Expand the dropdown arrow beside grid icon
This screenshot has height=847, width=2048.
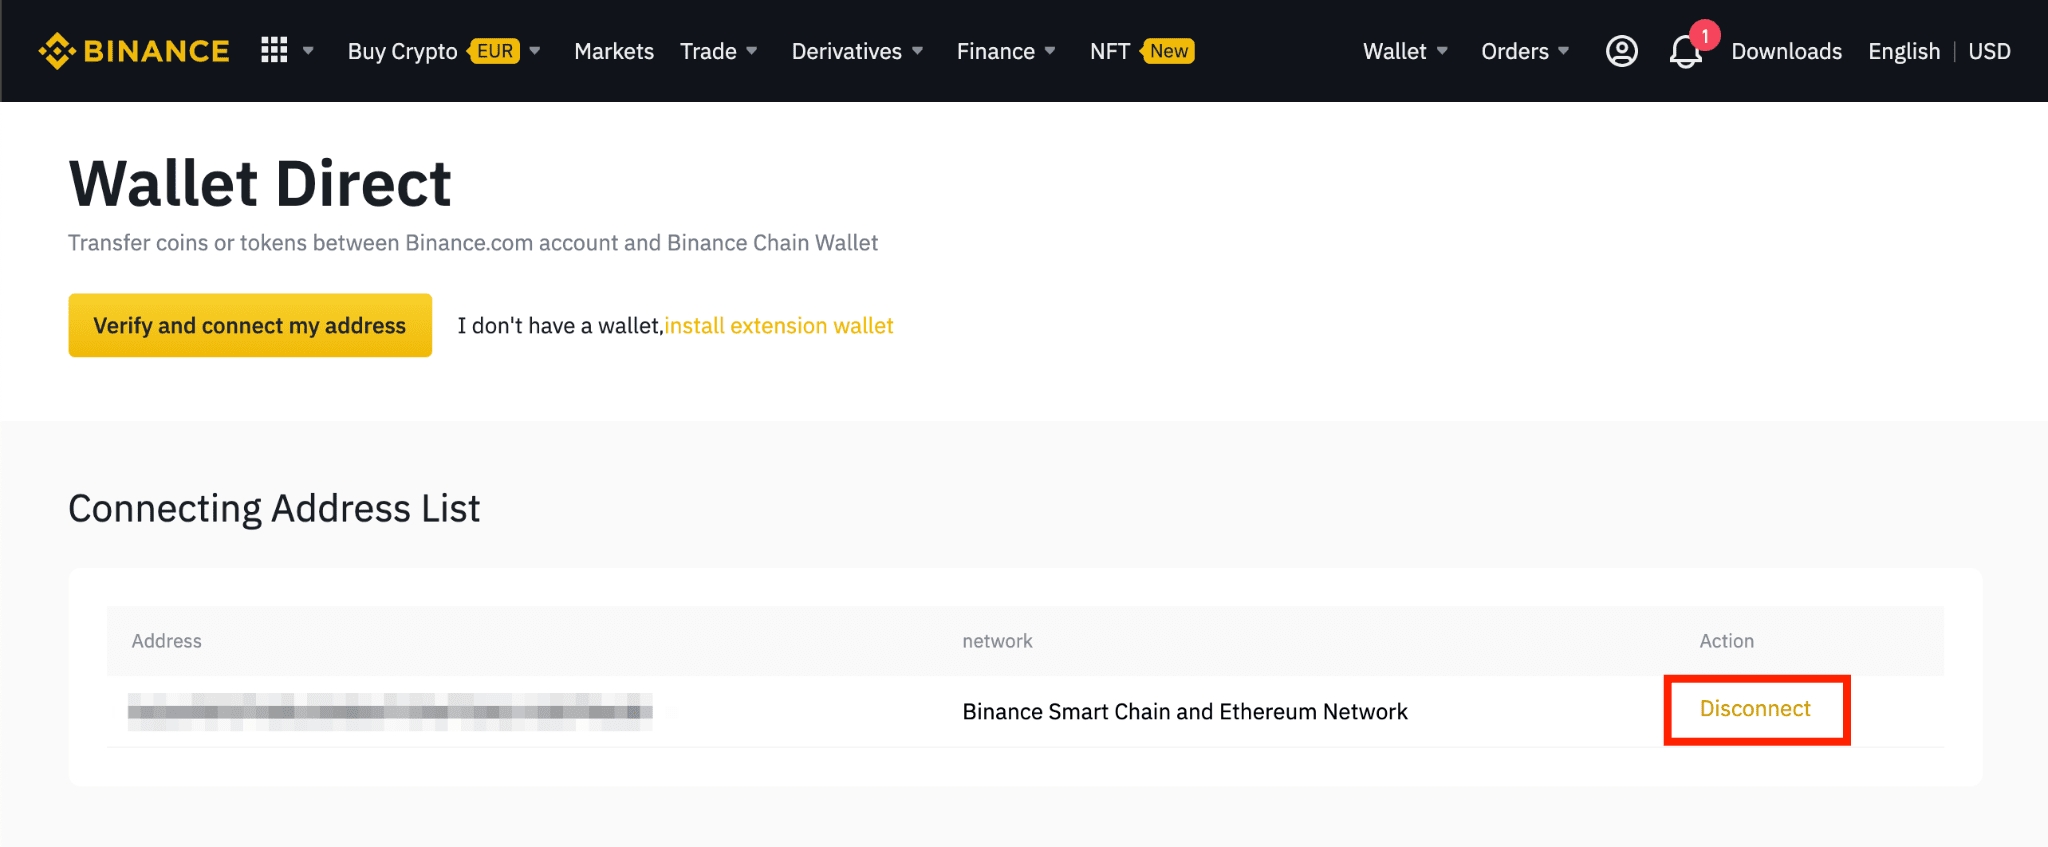click(308, 51)
